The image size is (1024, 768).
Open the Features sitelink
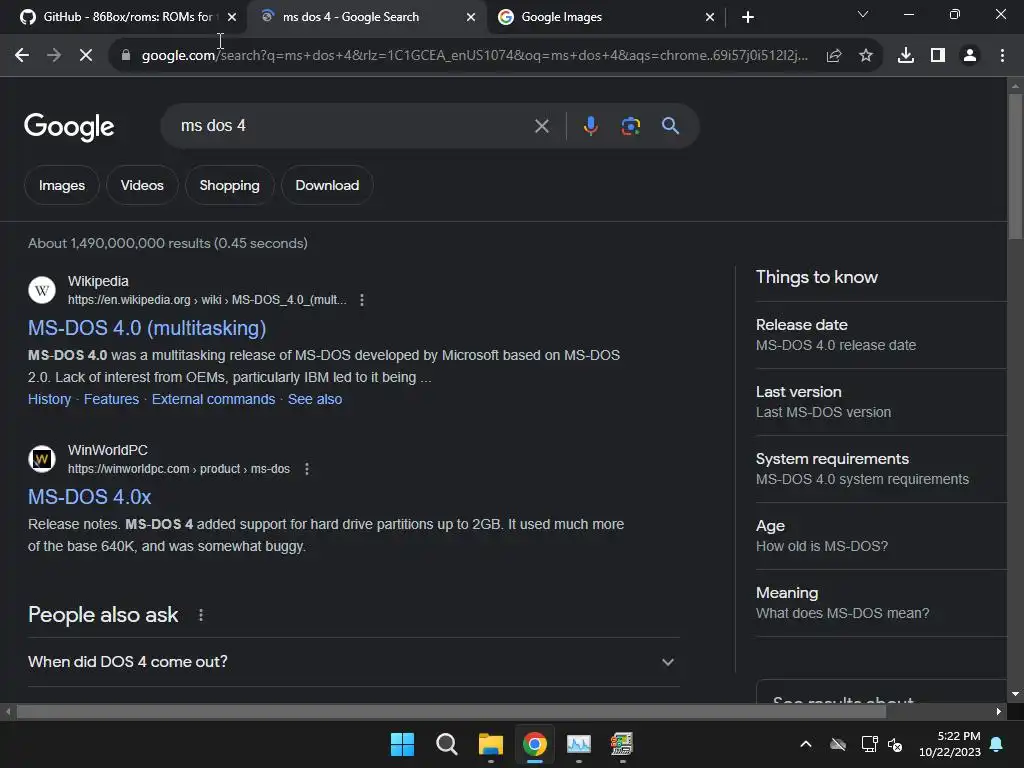(111, 399)
